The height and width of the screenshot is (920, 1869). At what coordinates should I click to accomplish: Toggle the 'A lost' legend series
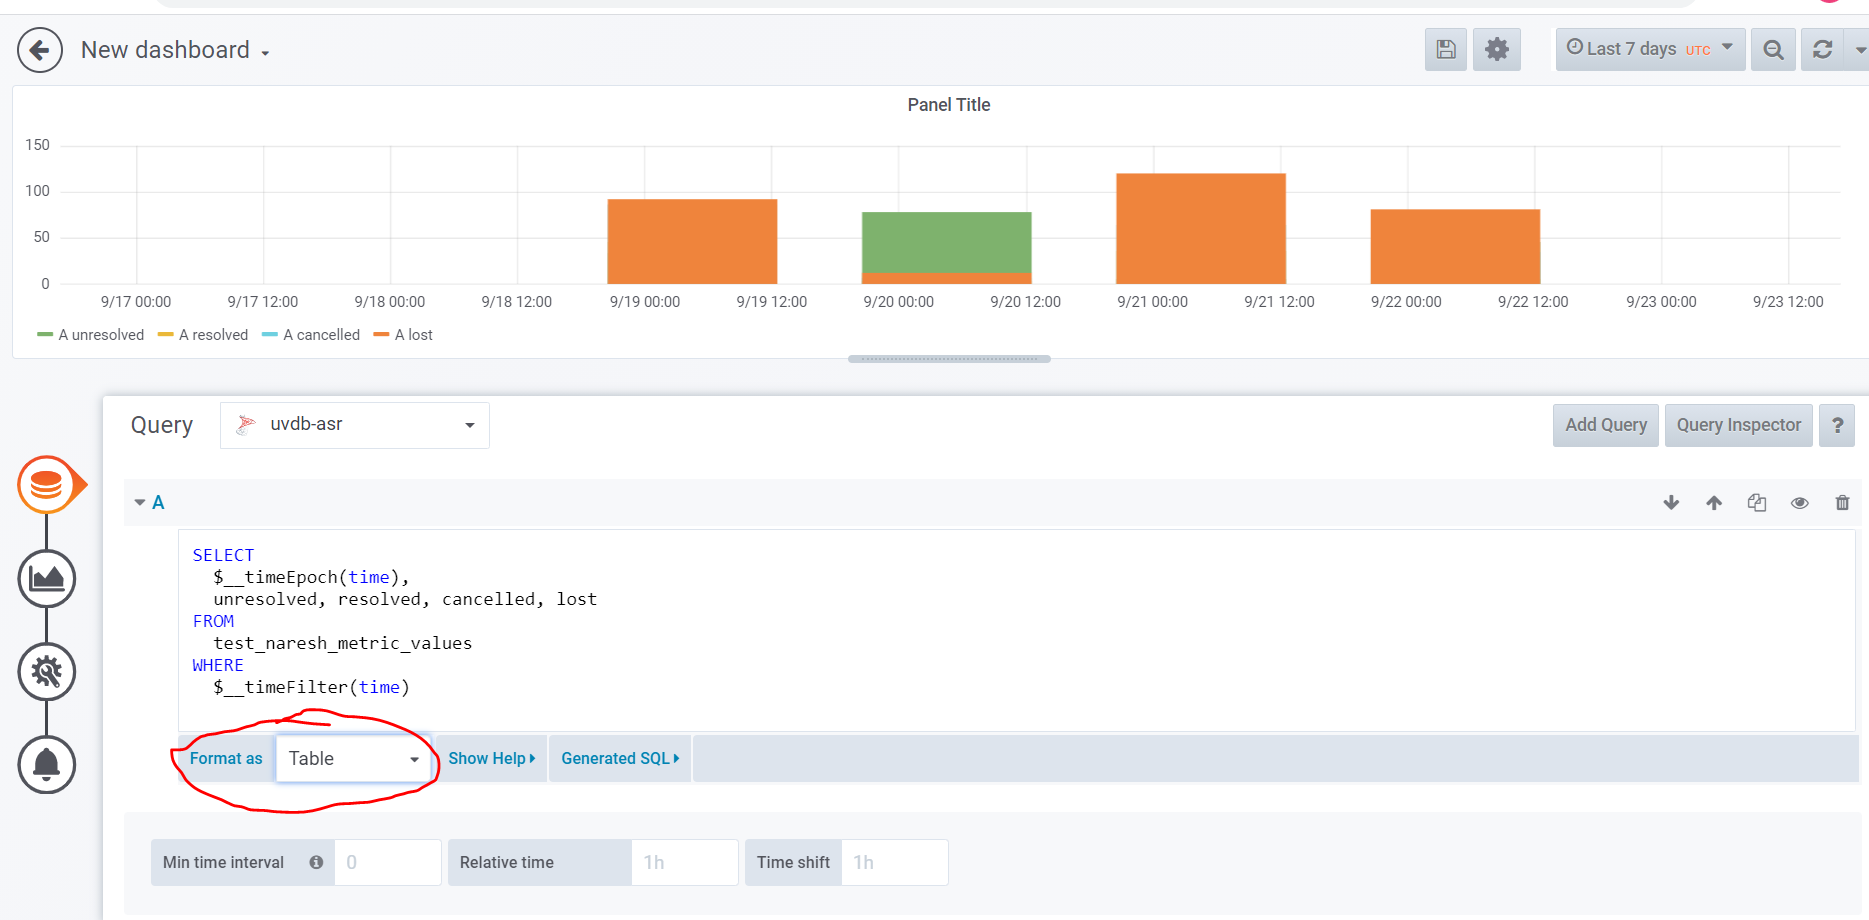tap(410, 334)
